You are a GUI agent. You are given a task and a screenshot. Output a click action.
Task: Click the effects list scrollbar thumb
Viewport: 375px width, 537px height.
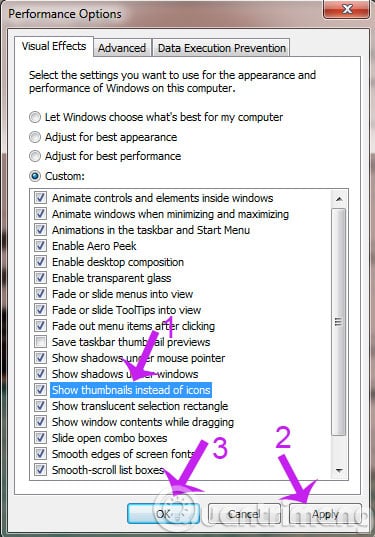point(339,321)
